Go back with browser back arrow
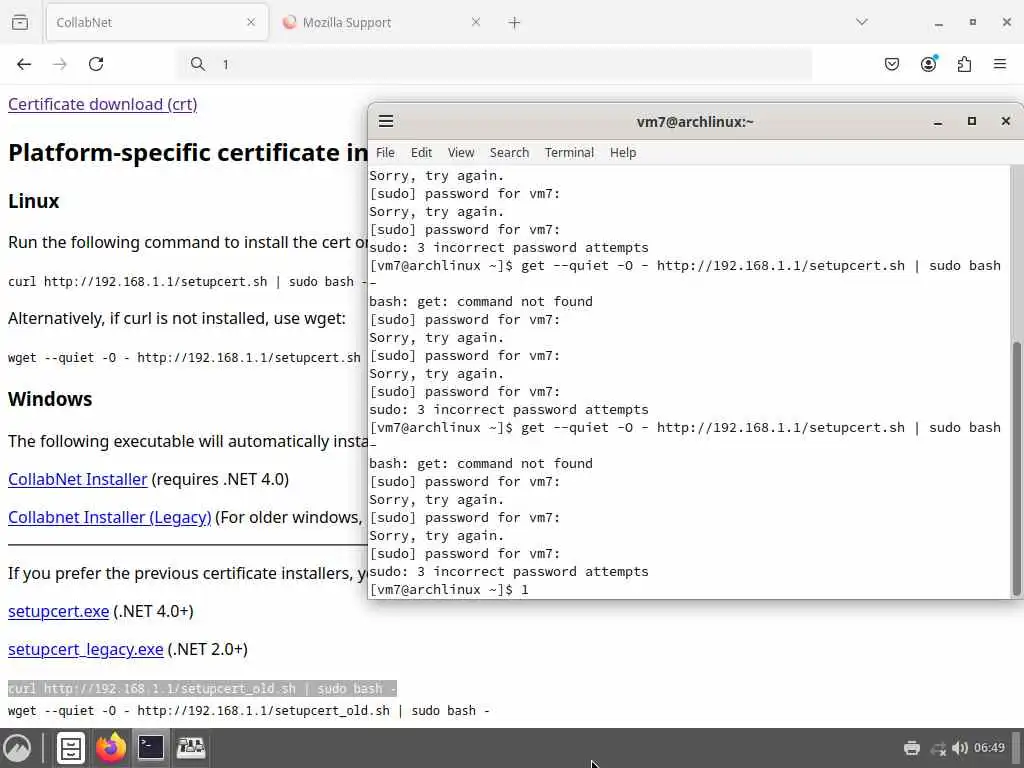 coord(24,64)
